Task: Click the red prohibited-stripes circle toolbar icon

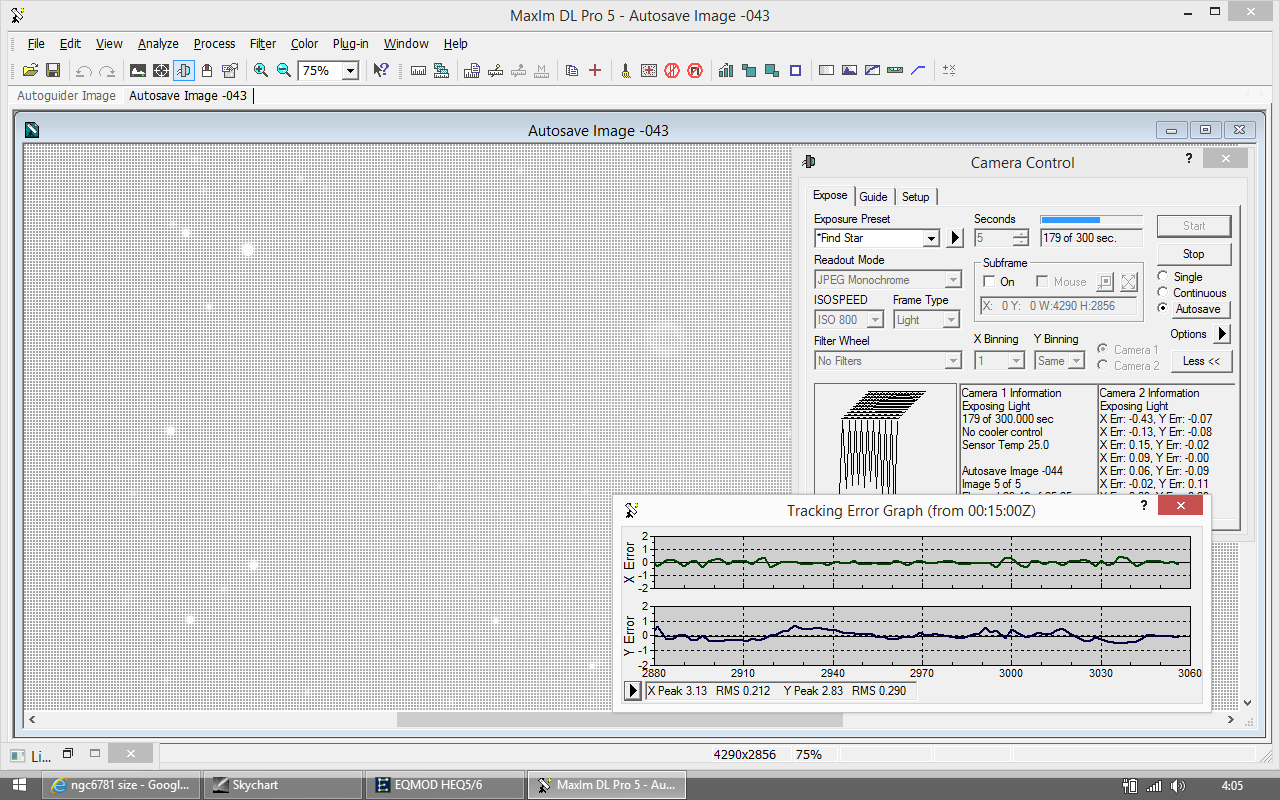Action: (672, 70)
